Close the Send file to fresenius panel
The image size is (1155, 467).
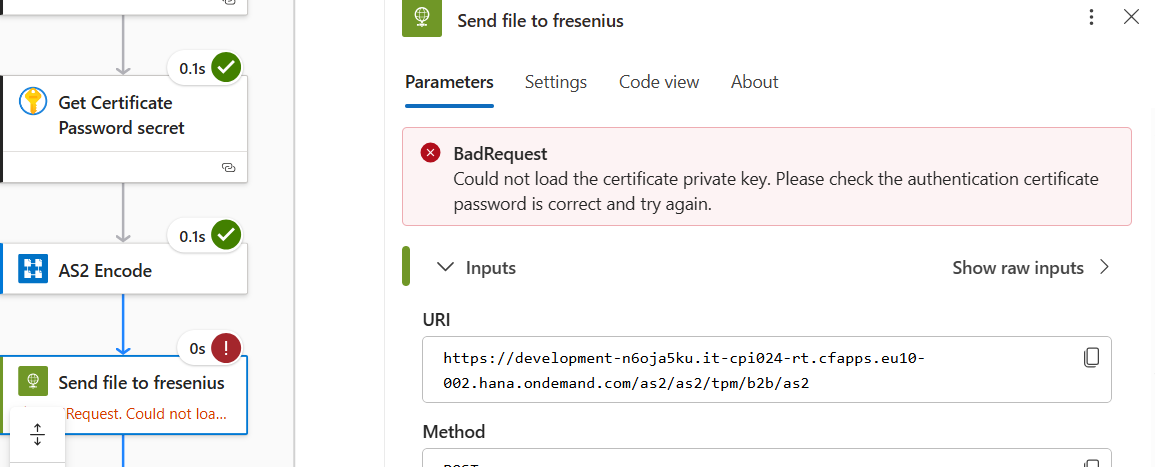coord(1131,17)
